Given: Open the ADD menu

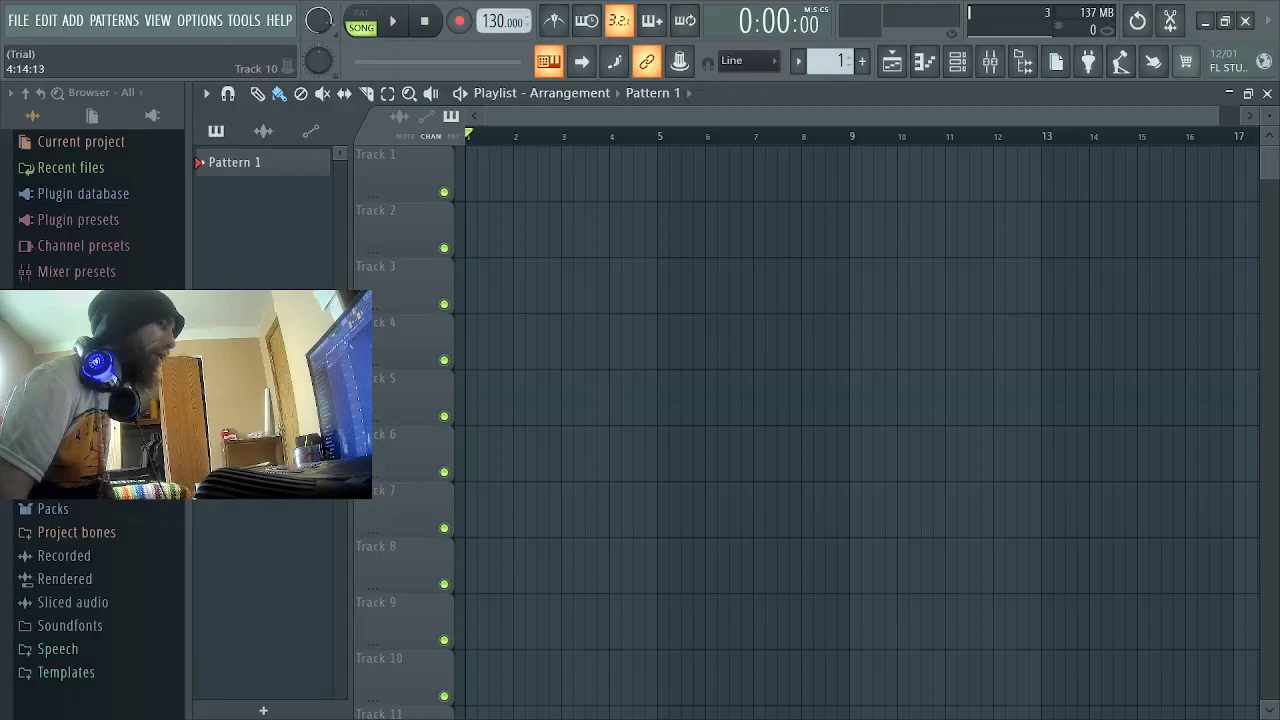Looking at the screenshot, I should click(73, 20).
